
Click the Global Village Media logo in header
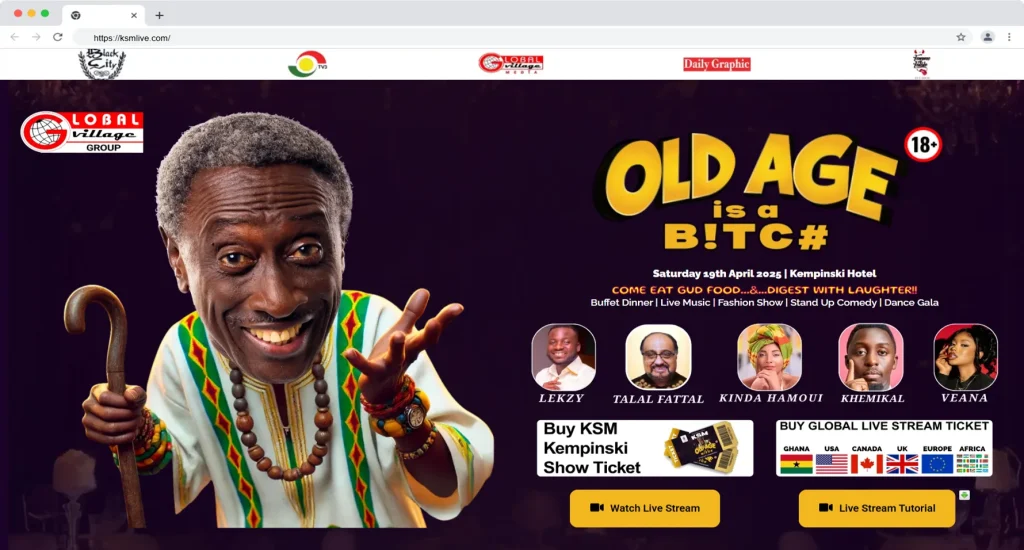point(511,63)
